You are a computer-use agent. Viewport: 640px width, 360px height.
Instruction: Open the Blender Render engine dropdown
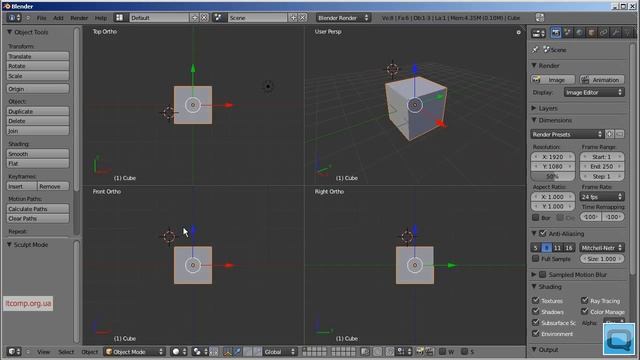point(343,18)
